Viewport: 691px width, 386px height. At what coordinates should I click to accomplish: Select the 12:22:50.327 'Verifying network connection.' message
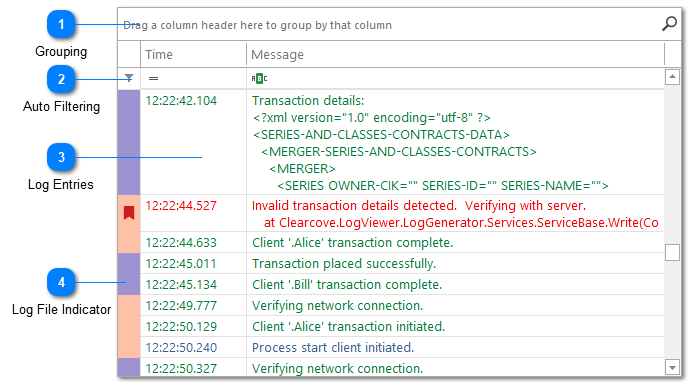pyautogui.click(x=338, y=369)
